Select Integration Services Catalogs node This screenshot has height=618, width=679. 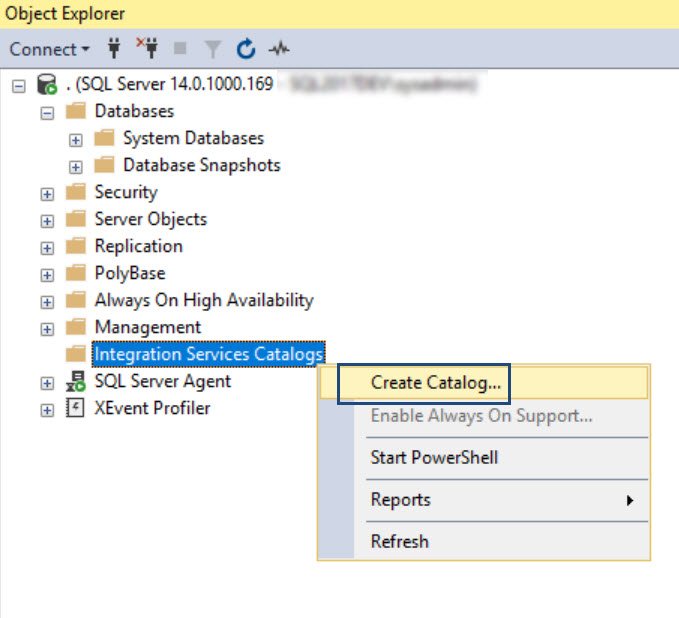209,354
